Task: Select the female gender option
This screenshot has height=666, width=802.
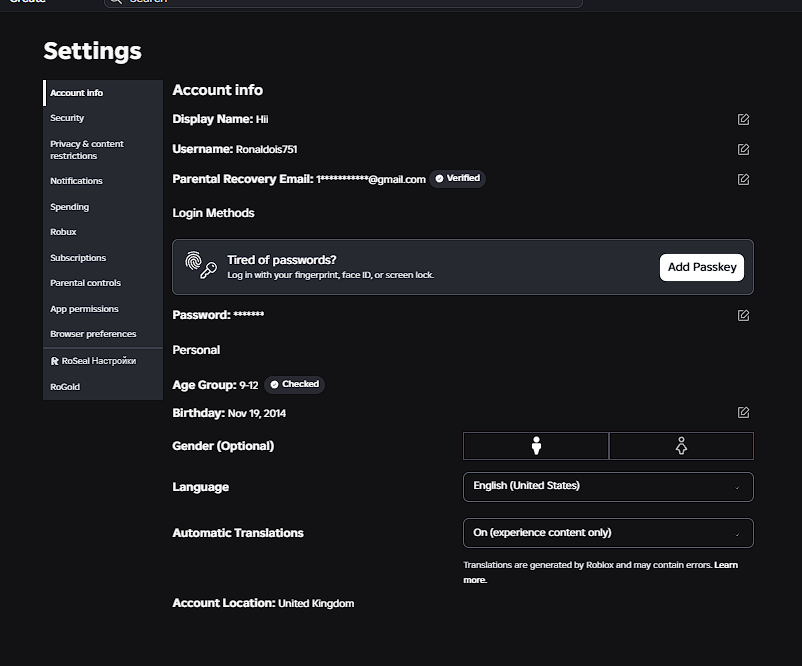Action: pos(681,446)
